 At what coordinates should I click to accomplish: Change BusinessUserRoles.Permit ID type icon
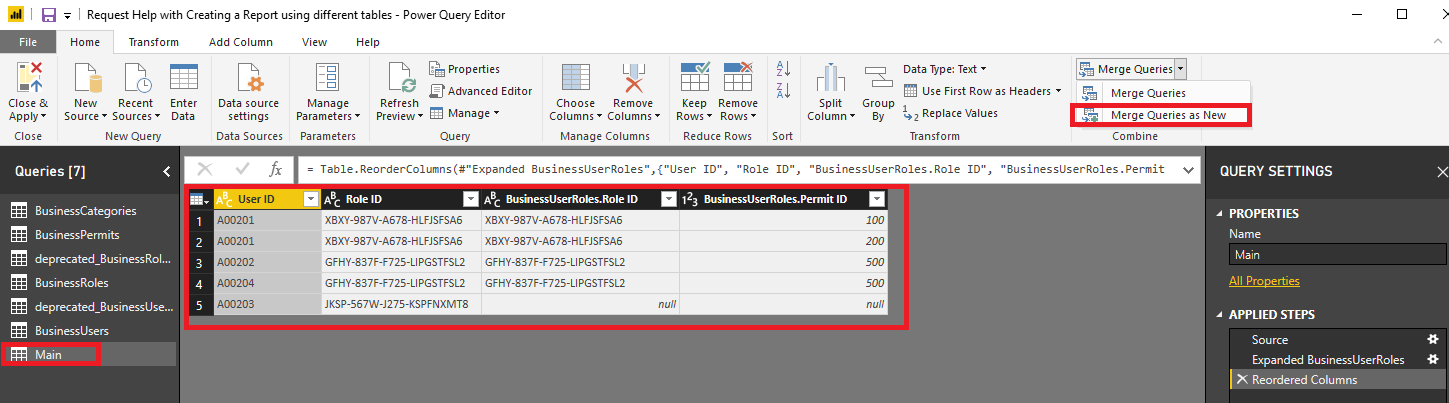[x=690, y=199]
